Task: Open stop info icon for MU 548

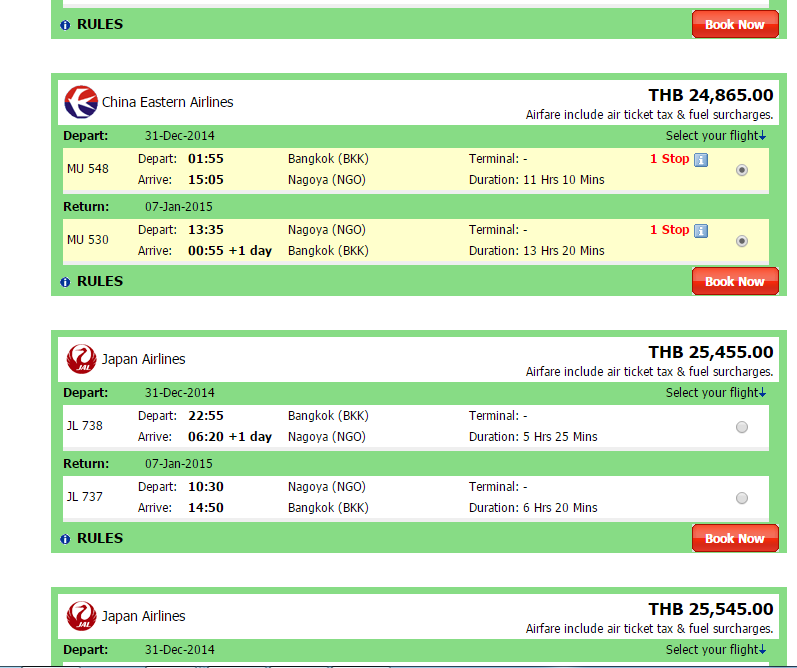Action: click(701, 160)
